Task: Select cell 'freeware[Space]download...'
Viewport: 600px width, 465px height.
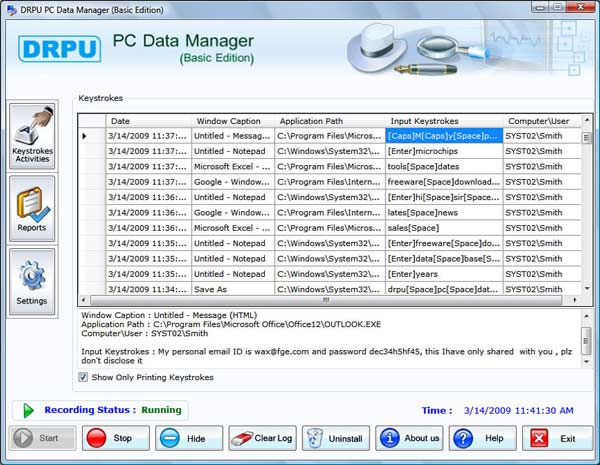Action: 444,182
